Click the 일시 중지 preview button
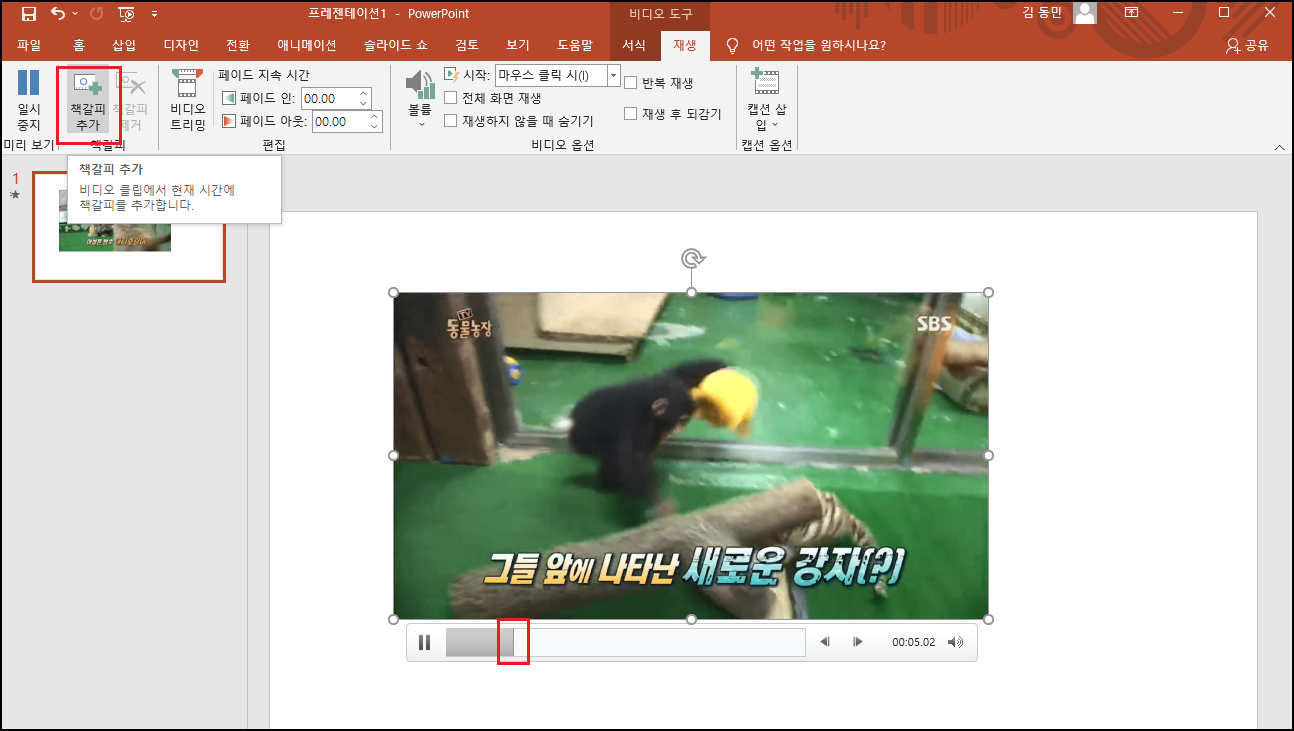Viewport: 1294px width, 731px height. click(x=29, y=100)
